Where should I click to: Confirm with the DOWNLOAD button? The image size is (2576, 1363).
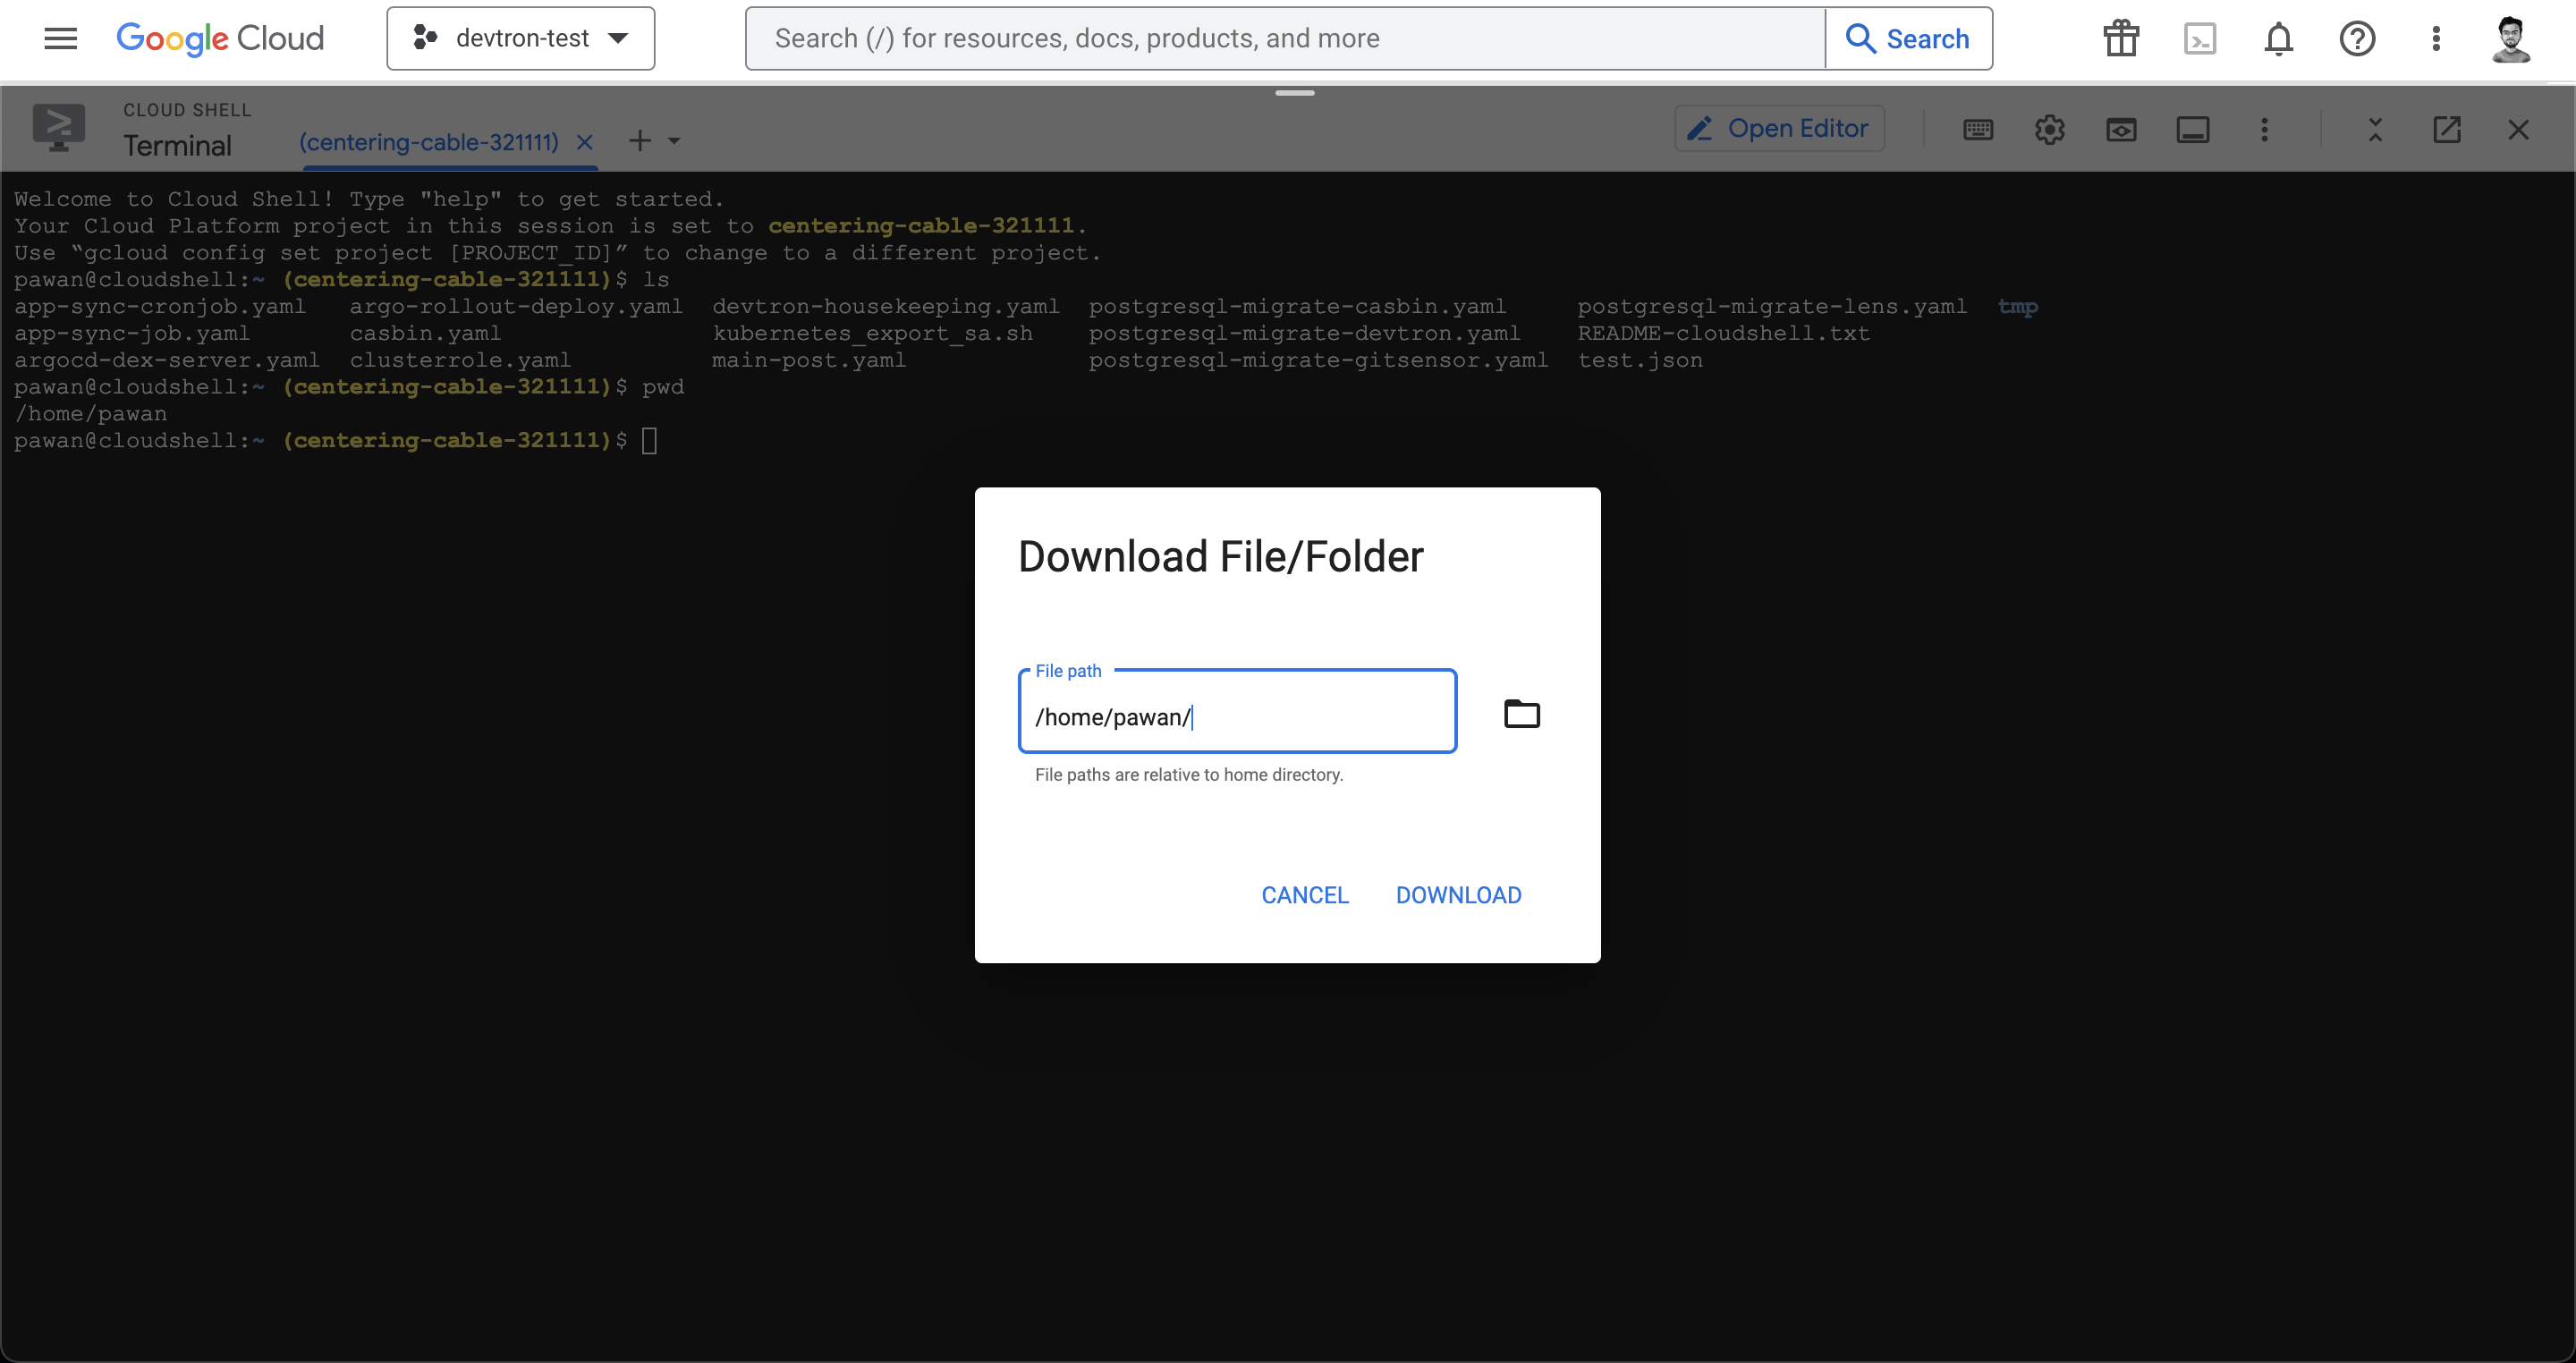pos(1457,895)
